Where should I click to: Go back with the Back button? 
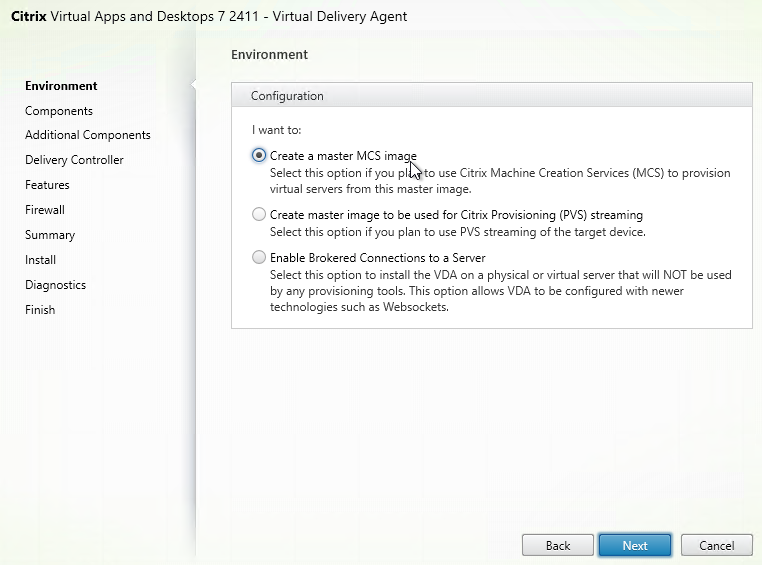(x=557, y=545)
